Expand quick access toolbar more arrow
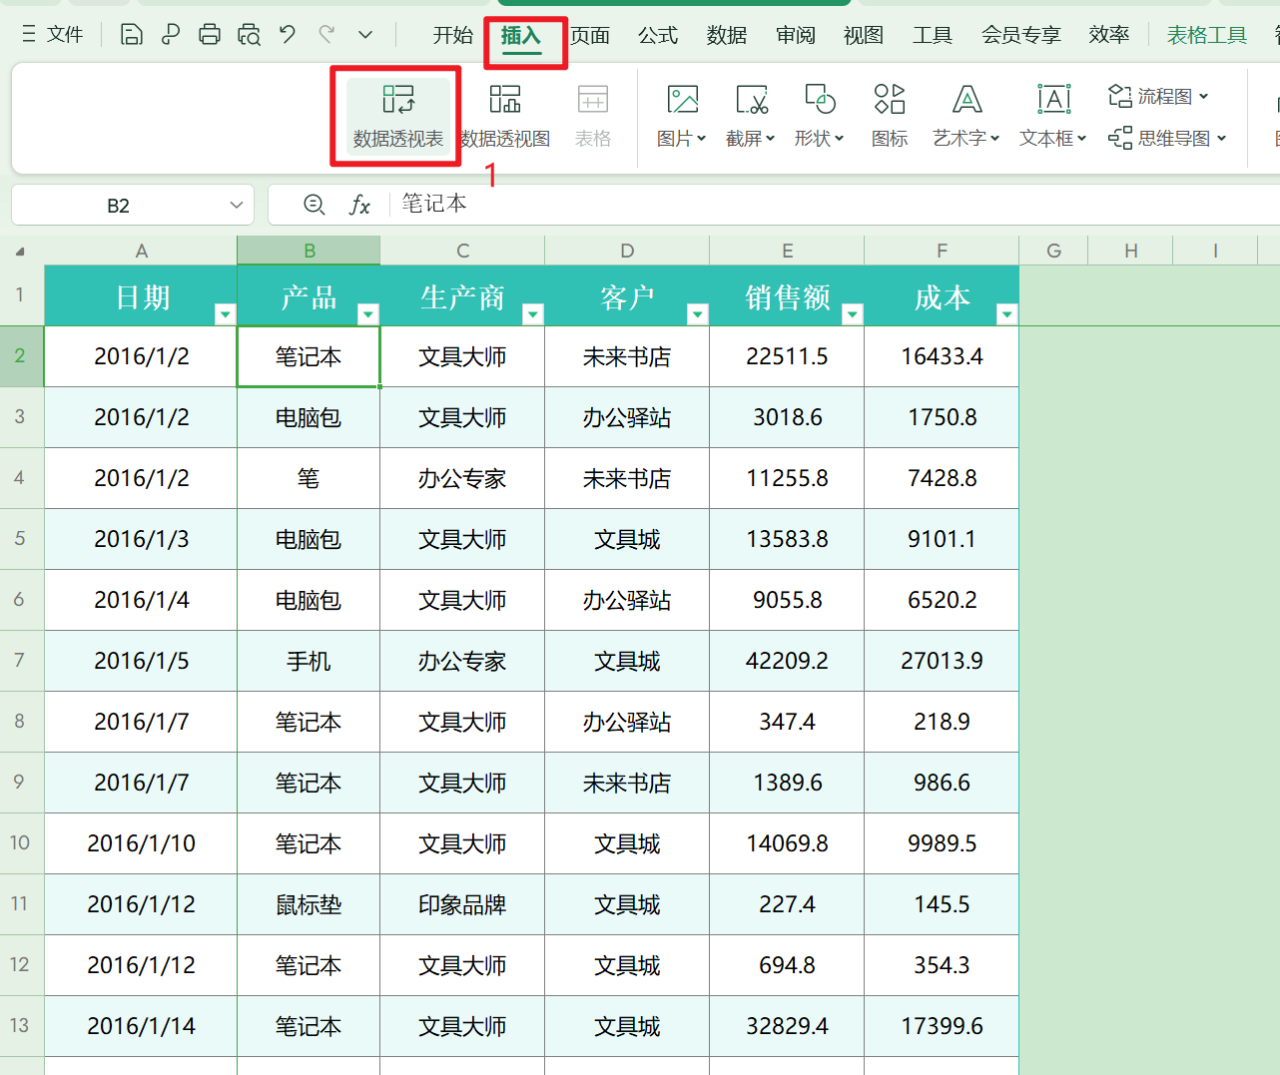Viewport: 1280px width, 1075px height. 366,35
